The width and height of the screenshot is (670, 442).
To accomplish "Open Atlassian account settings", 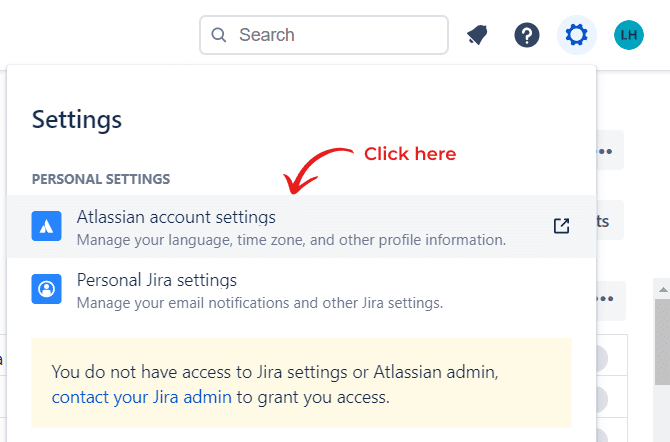I will coord(301,227).
